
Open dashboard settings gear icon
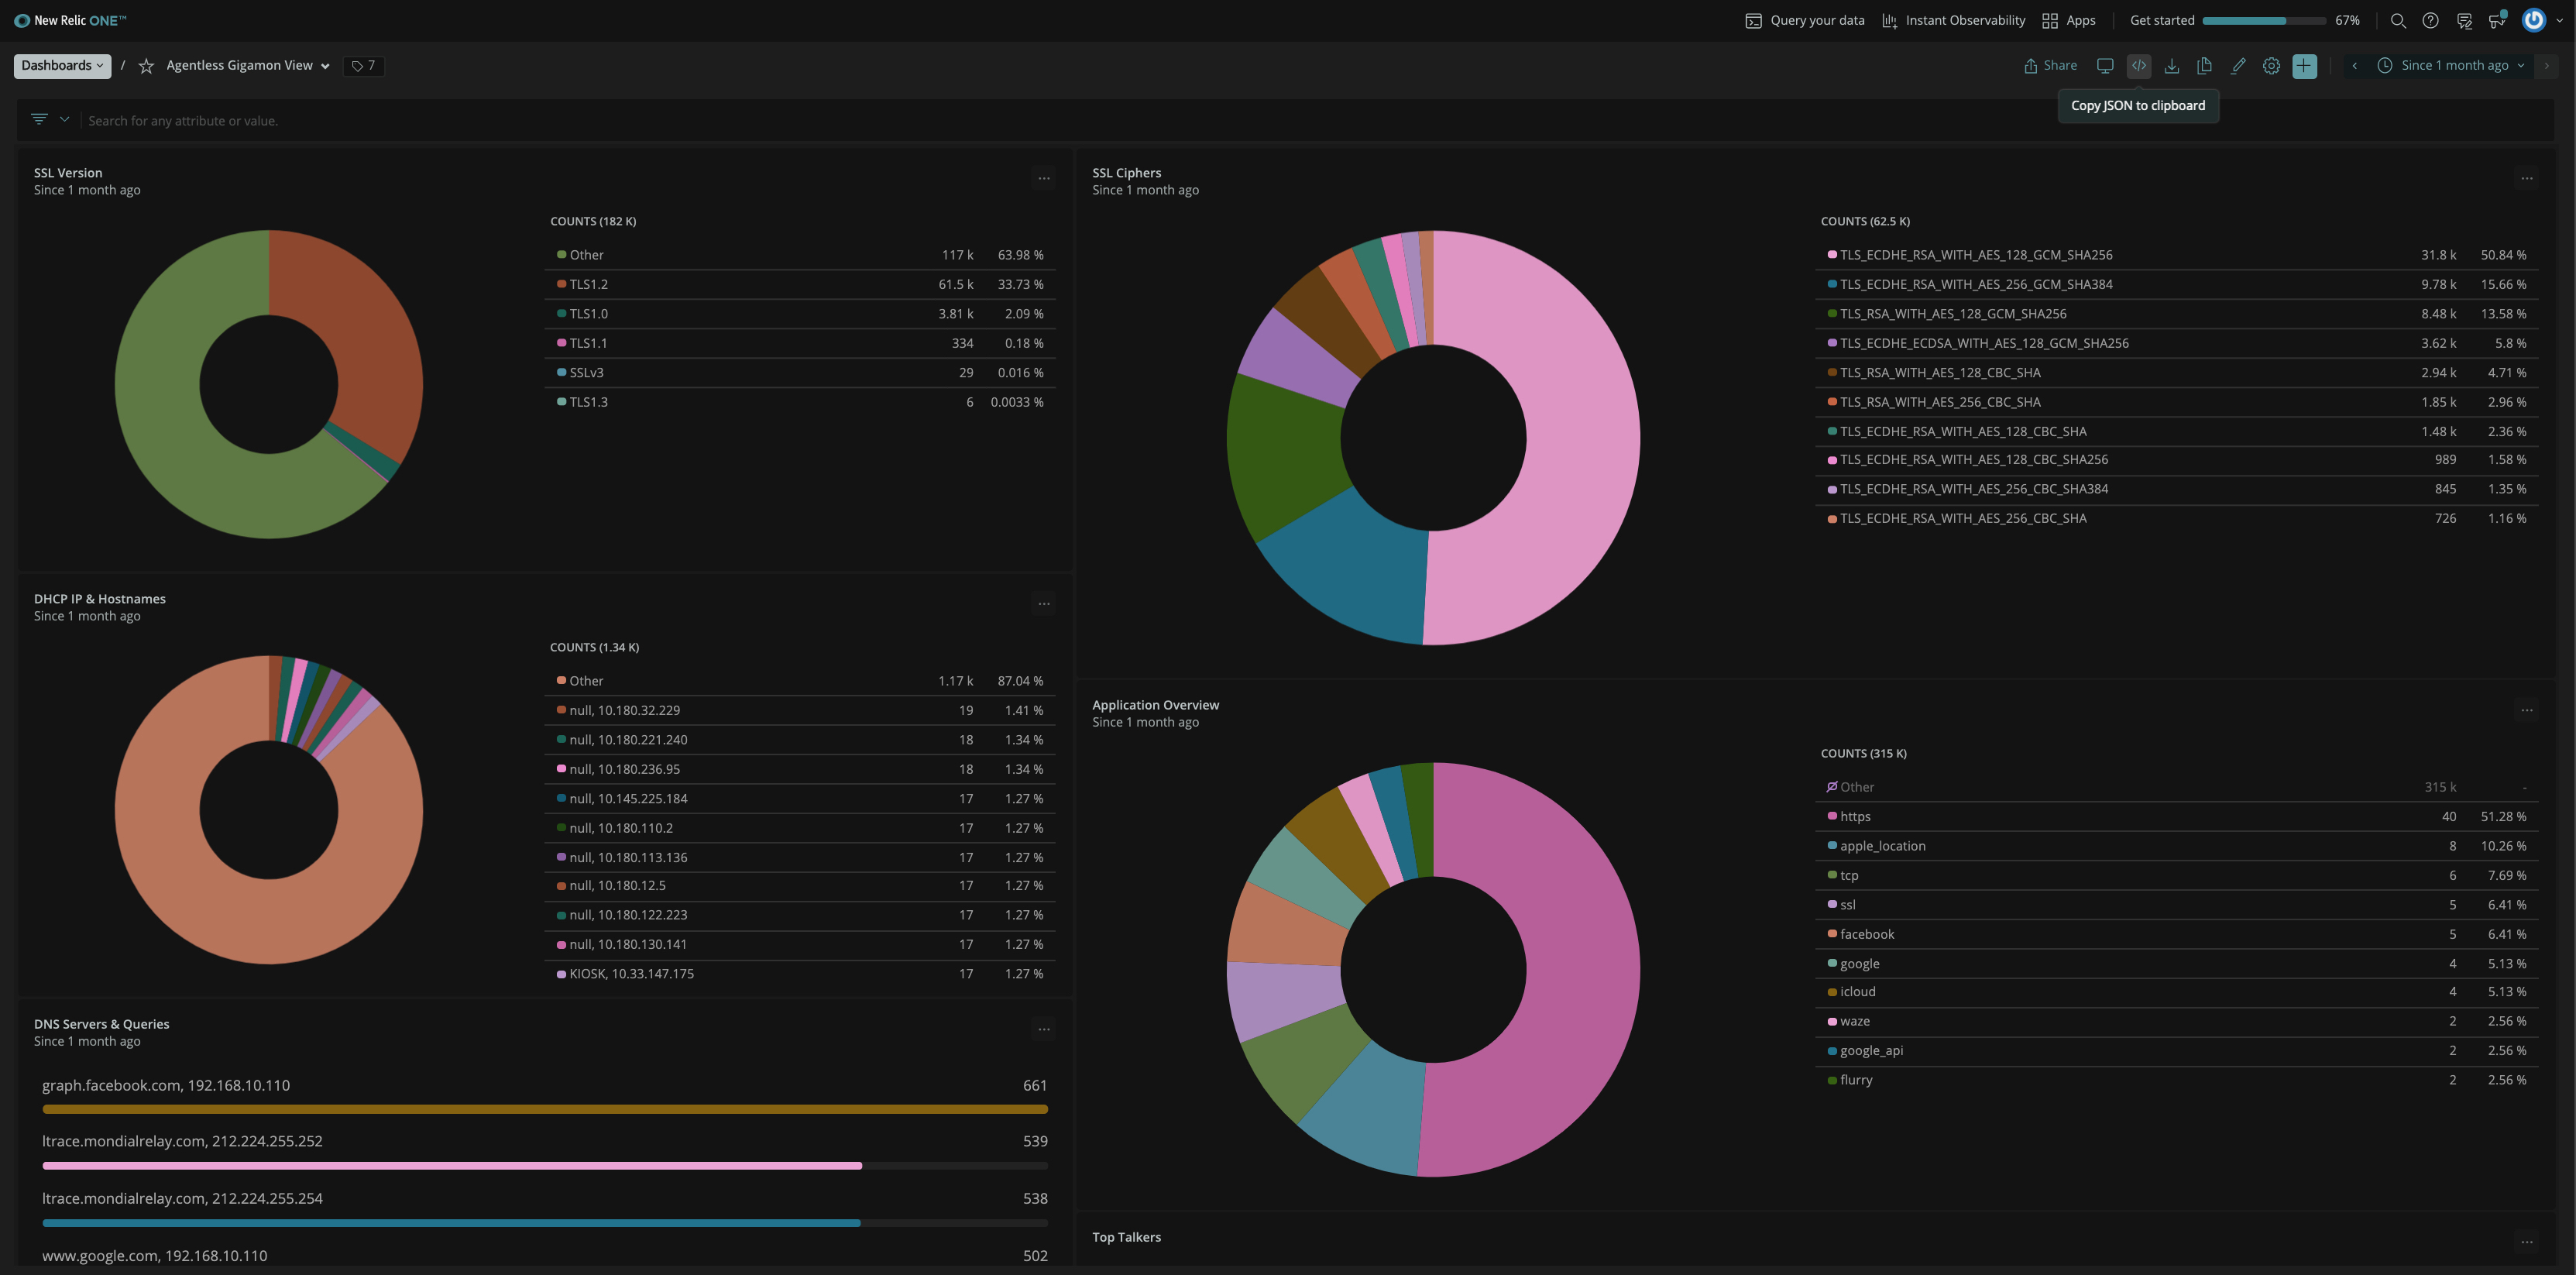coord(2271,66)
